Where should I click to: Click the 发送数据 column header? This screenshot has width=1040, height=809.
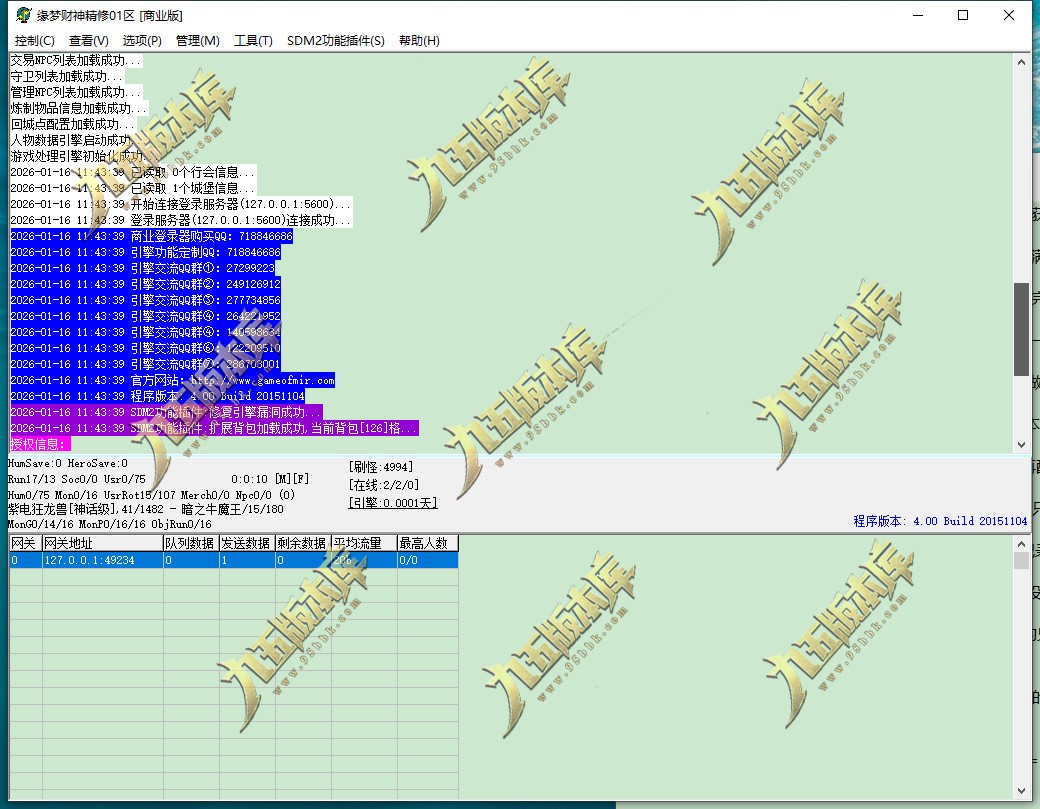pos(247,543)
